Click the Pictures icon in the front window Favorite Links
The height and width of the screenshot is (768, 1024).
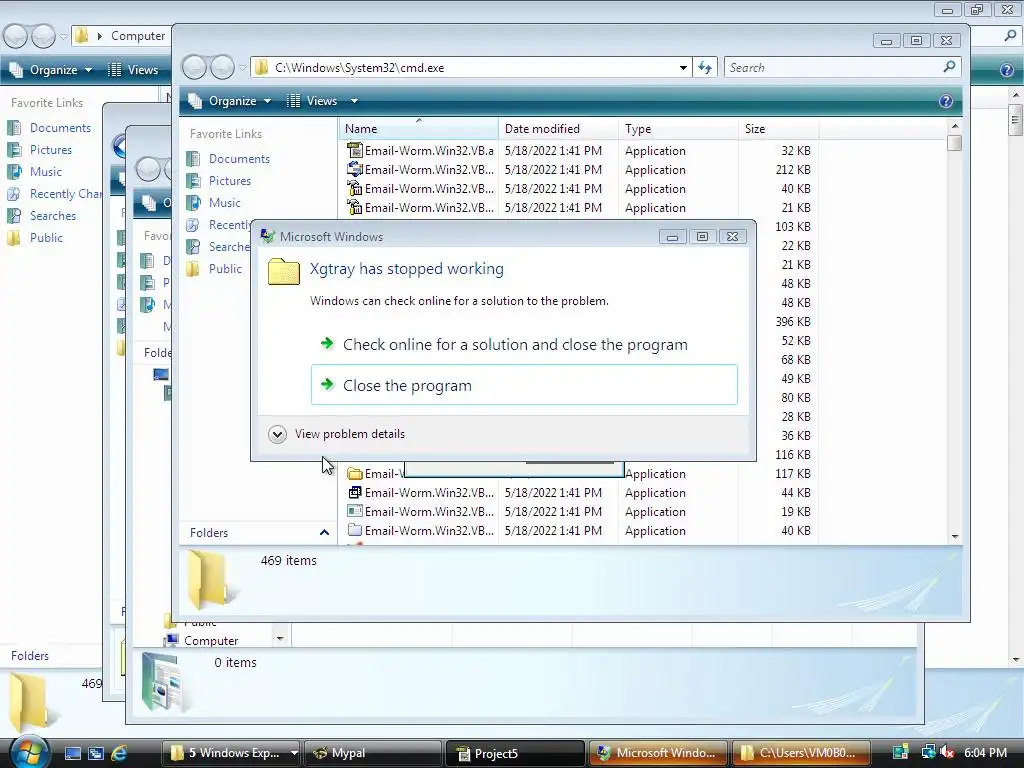[x=193, y=181]
